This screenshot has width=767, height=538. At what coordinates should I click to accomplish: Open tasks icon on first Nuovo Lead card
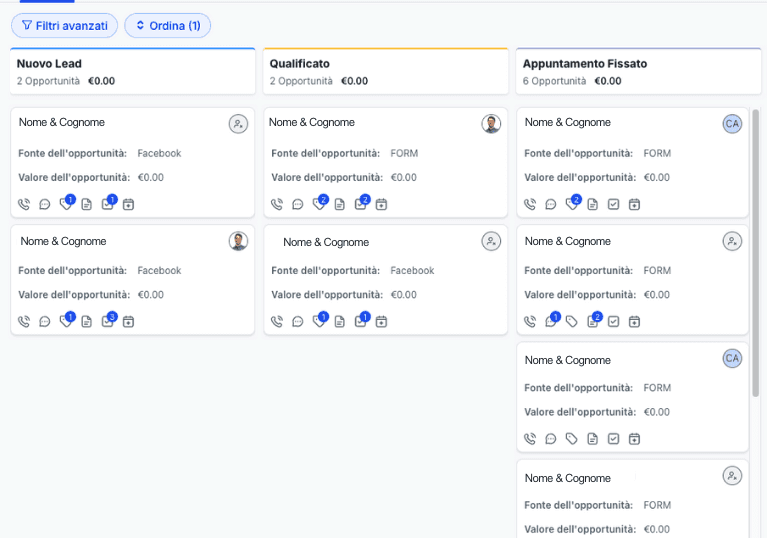(x=108, y=203)
